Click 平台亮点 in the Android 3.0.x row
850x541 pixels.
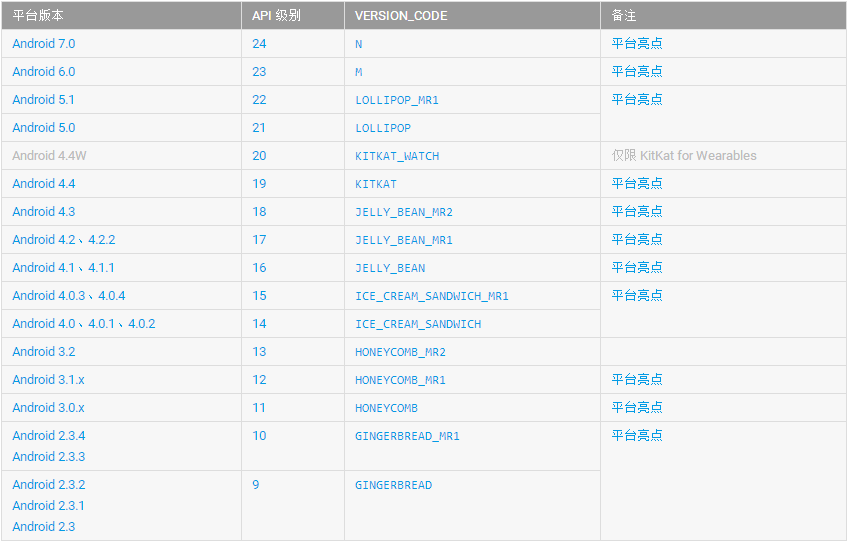tap(637, 408)
